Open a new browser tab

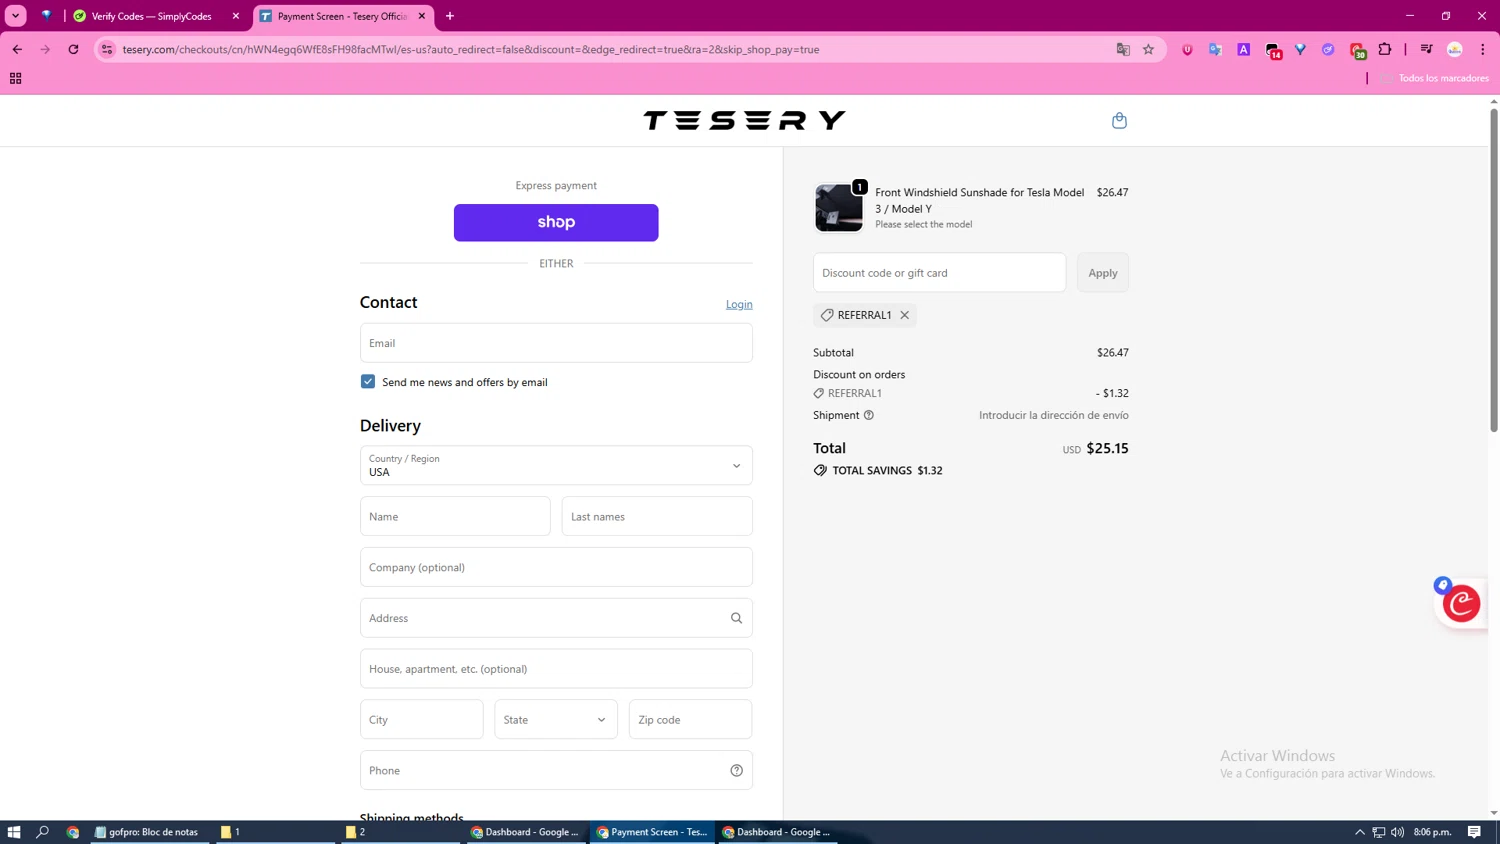(x=450, y=16)
